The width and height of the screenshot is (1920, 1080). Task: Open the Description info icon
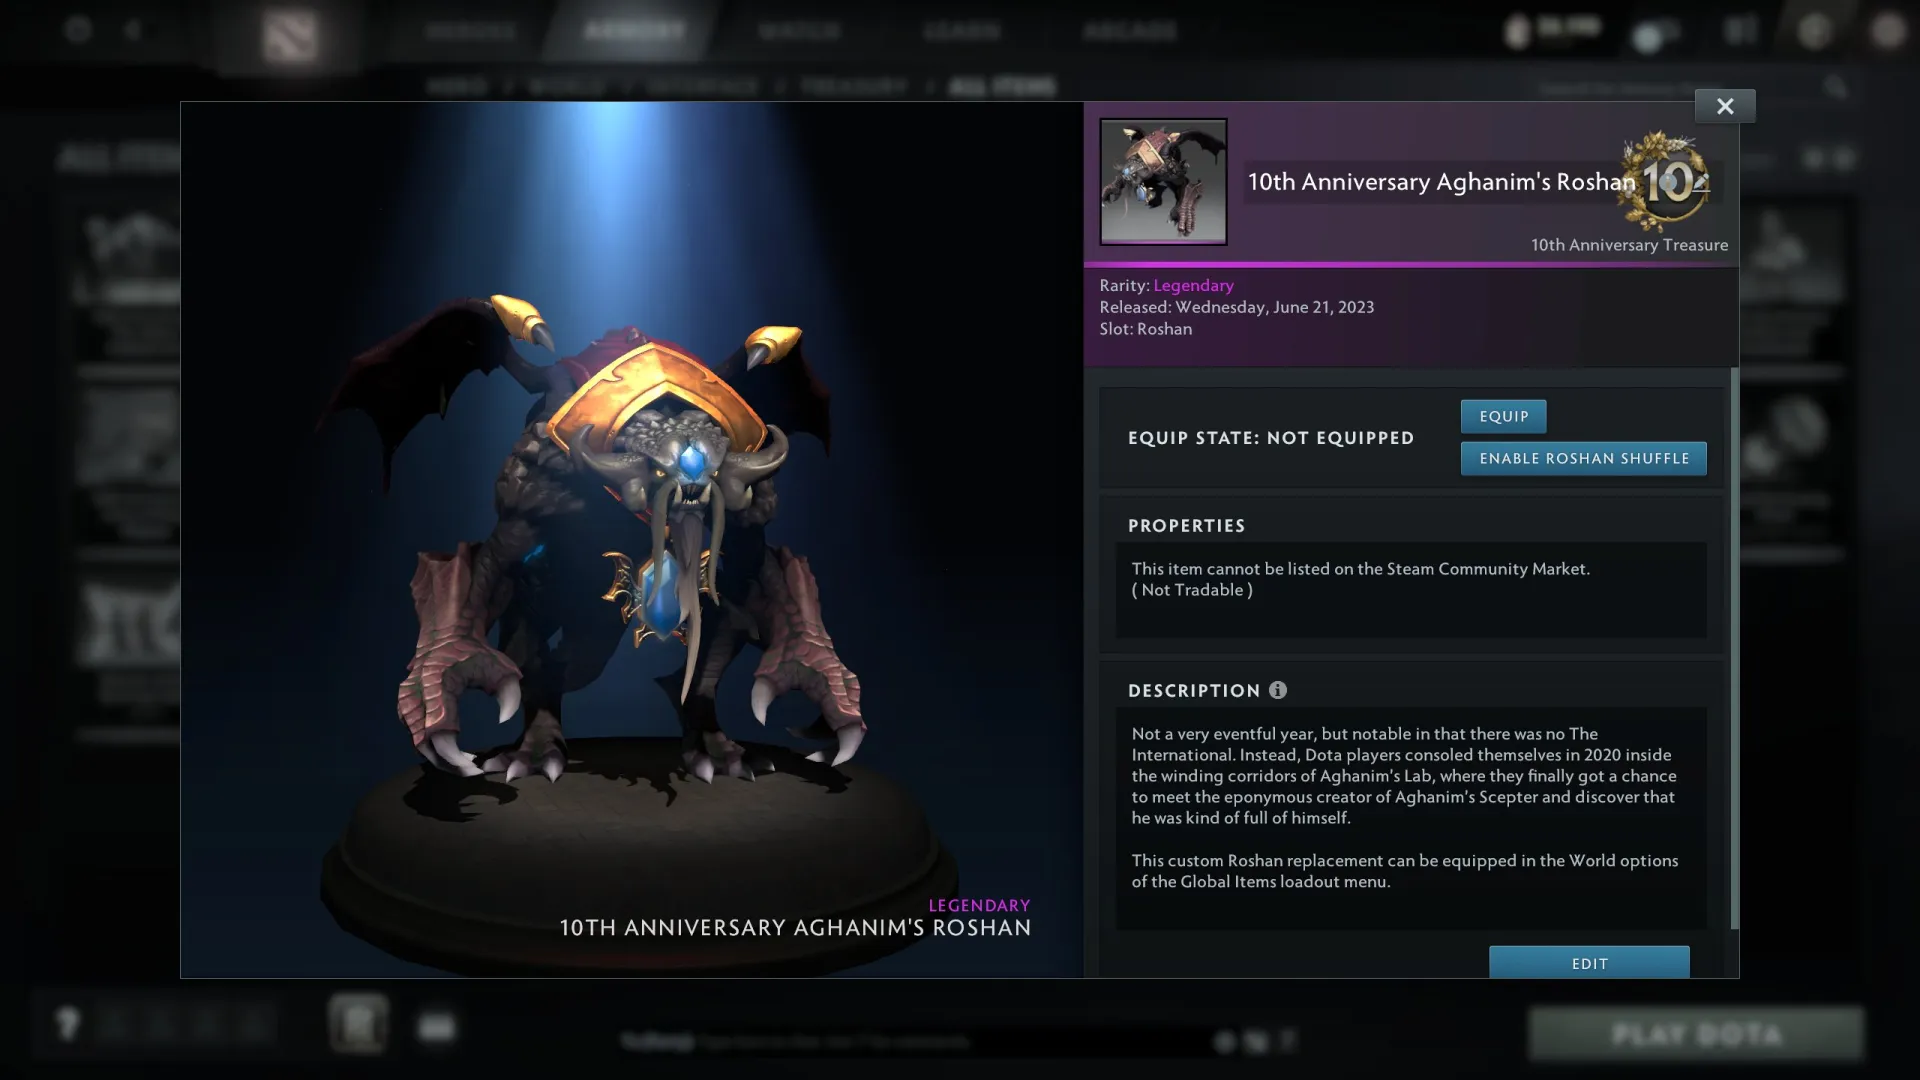coord(1277,690)
